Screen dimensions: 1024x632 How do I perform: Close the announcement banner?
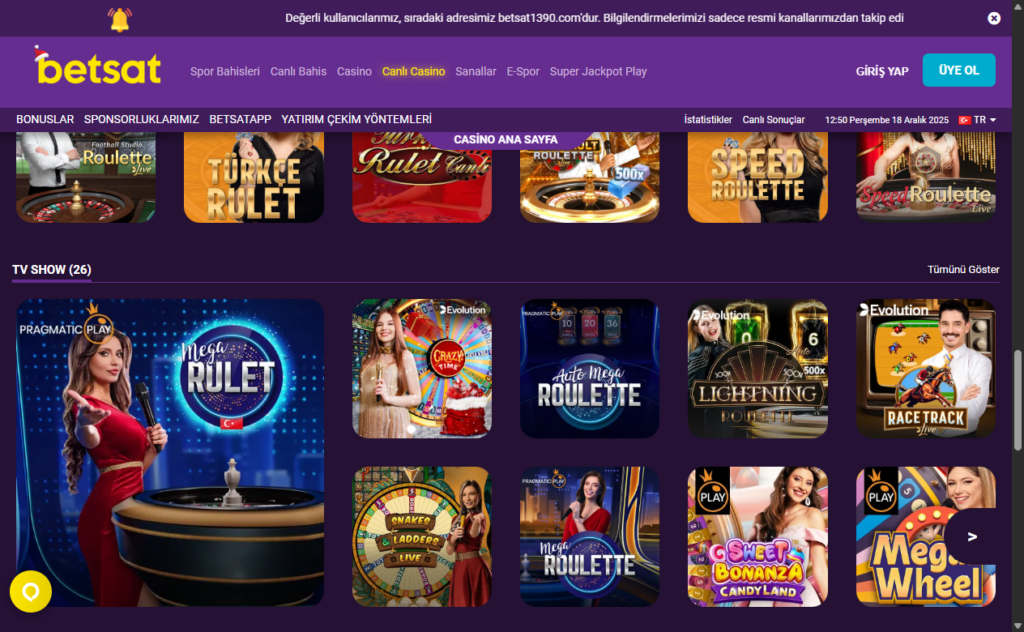[993, 18]
